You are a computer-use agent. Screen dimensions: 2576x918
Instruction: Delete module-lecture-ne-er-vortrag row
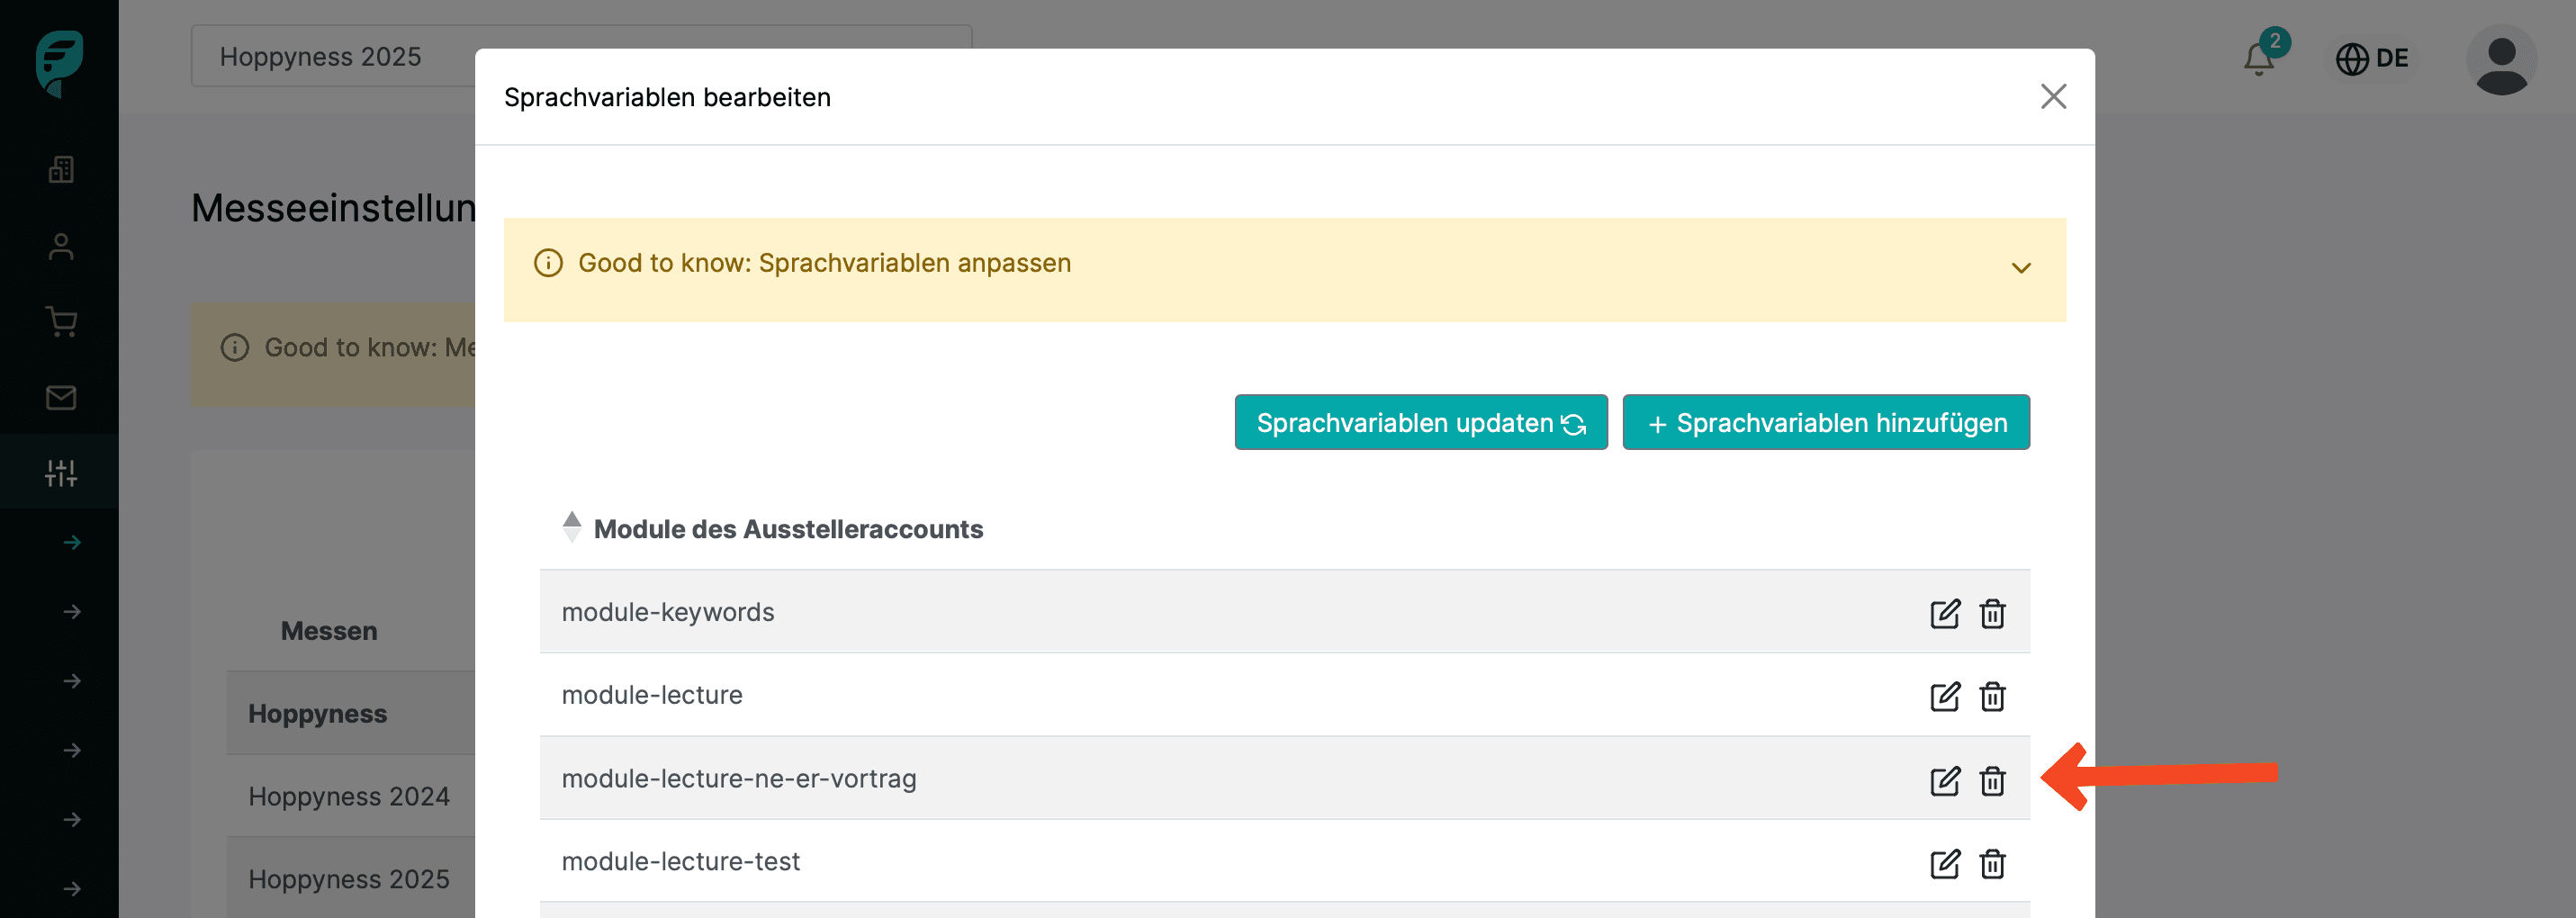click(x=1992, y=780)
